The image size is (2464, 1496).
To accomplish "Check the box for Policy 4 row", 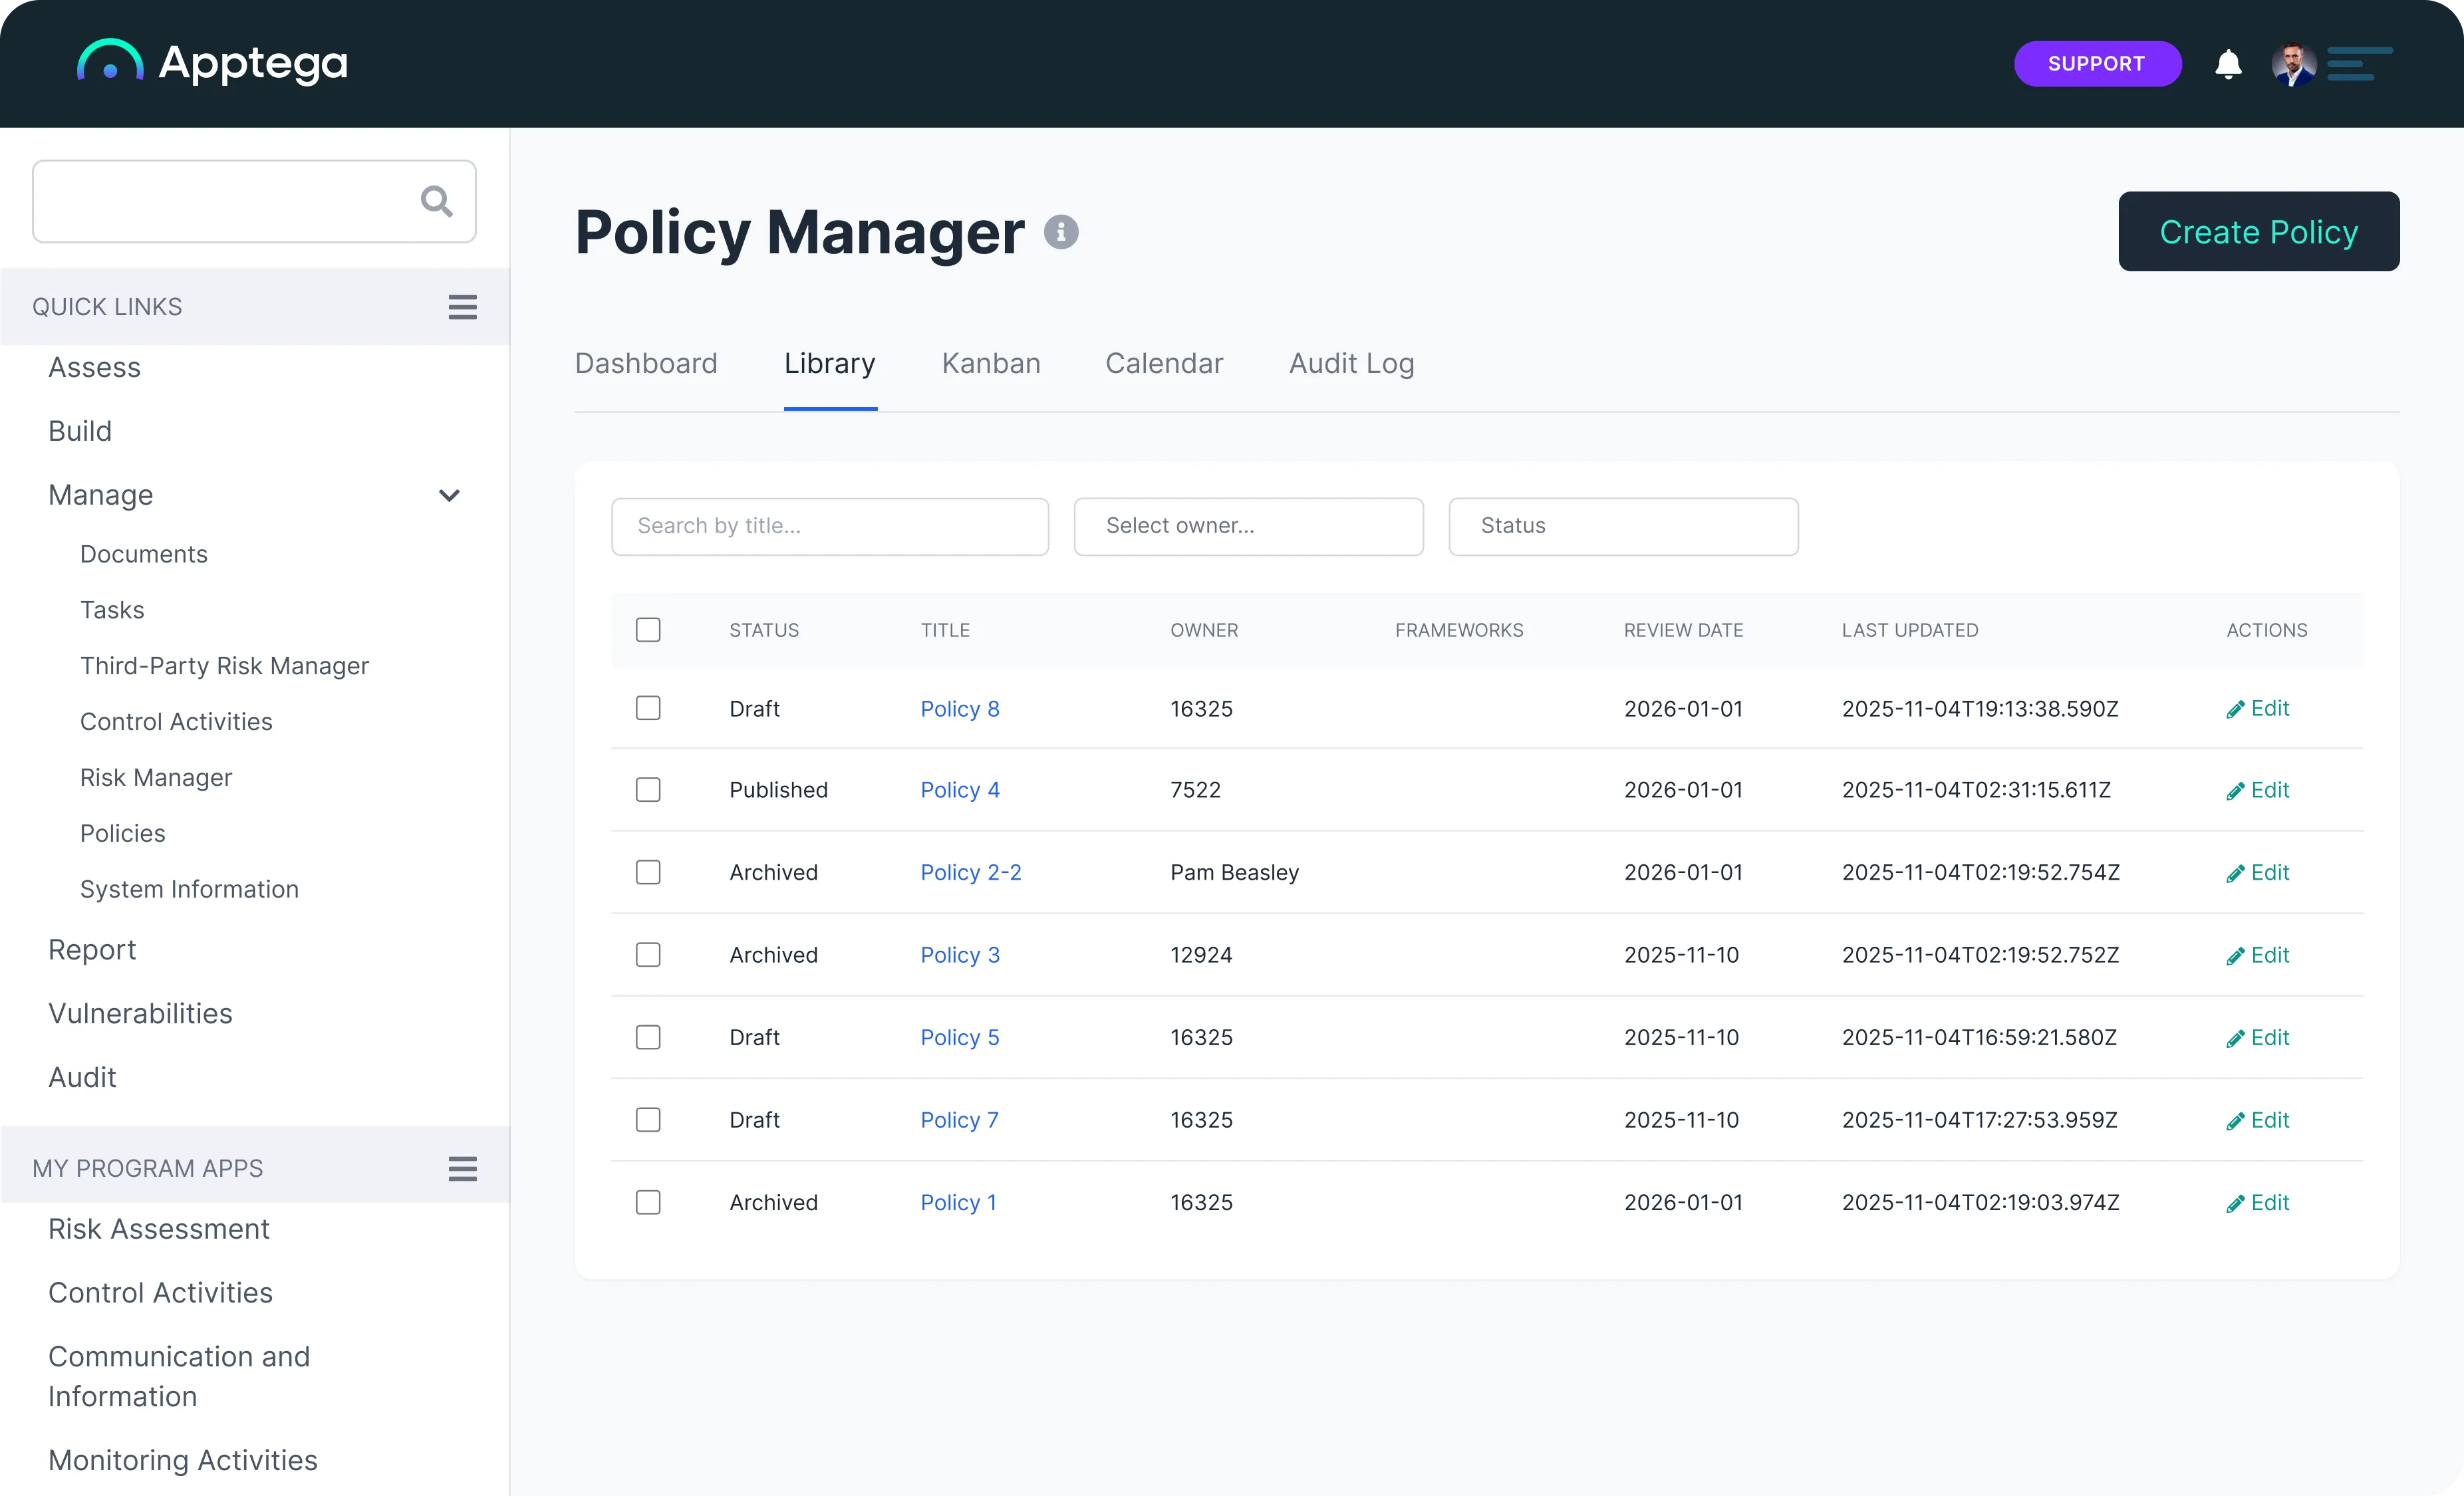I will [648, 790].
